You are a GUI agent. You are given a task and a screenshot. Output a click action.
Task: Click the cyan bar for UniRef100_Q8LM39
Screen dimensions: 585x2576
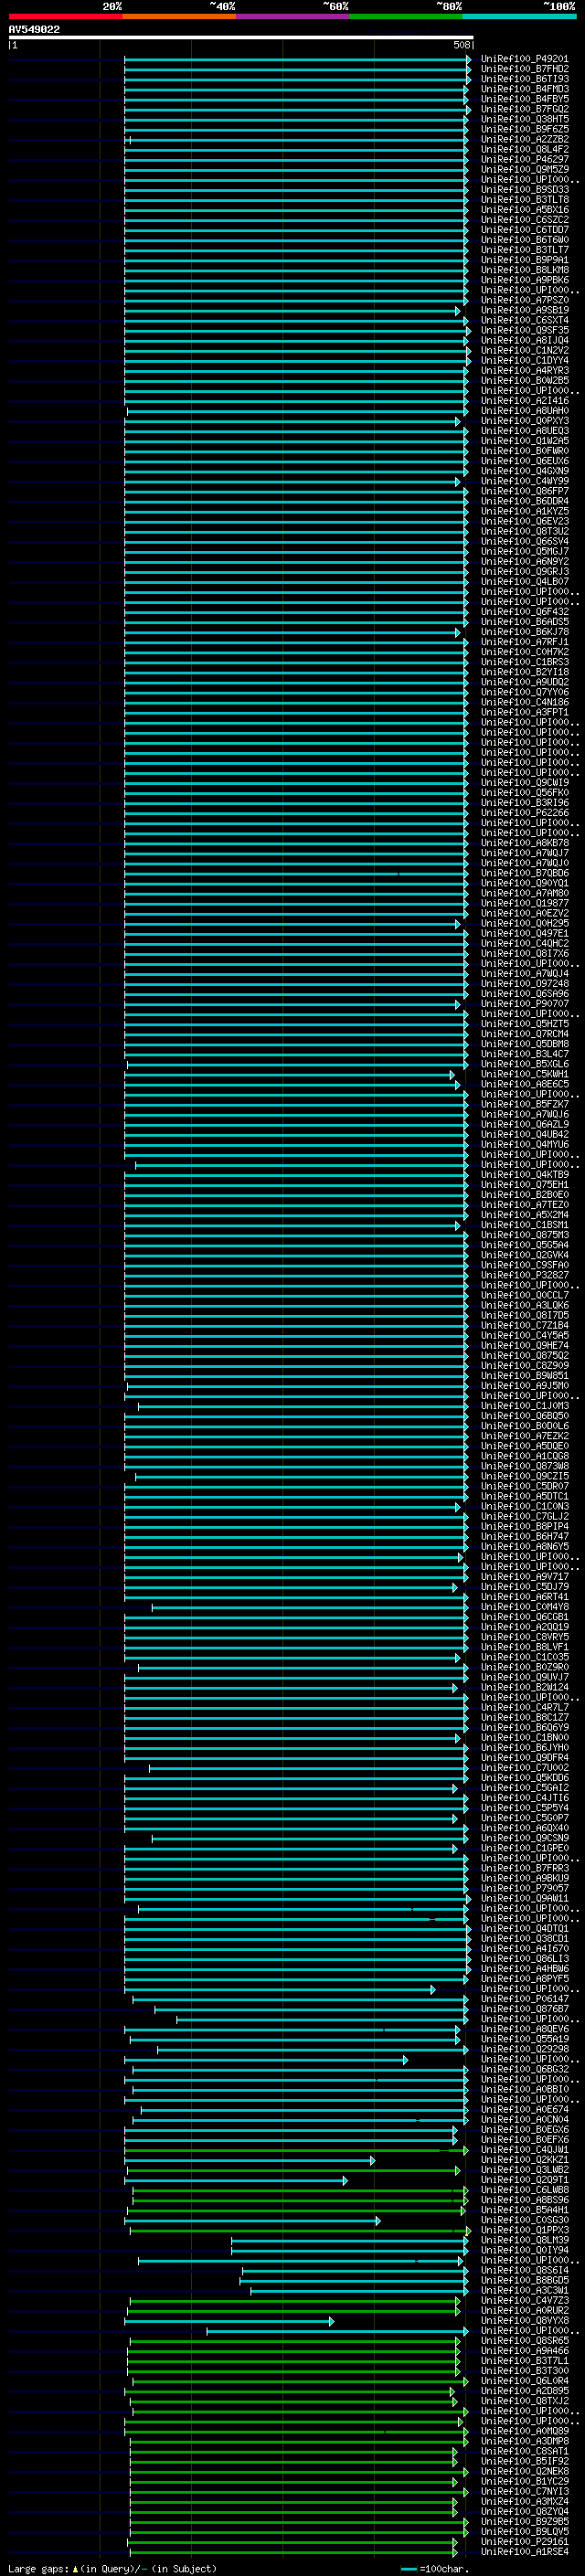pos(349,2241)
